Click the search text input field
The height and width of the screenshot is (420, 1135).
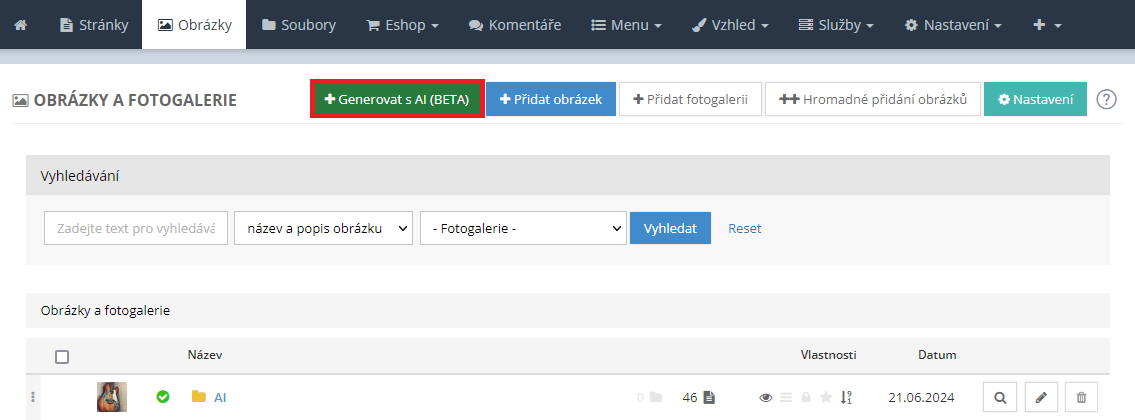pos(136,228)
